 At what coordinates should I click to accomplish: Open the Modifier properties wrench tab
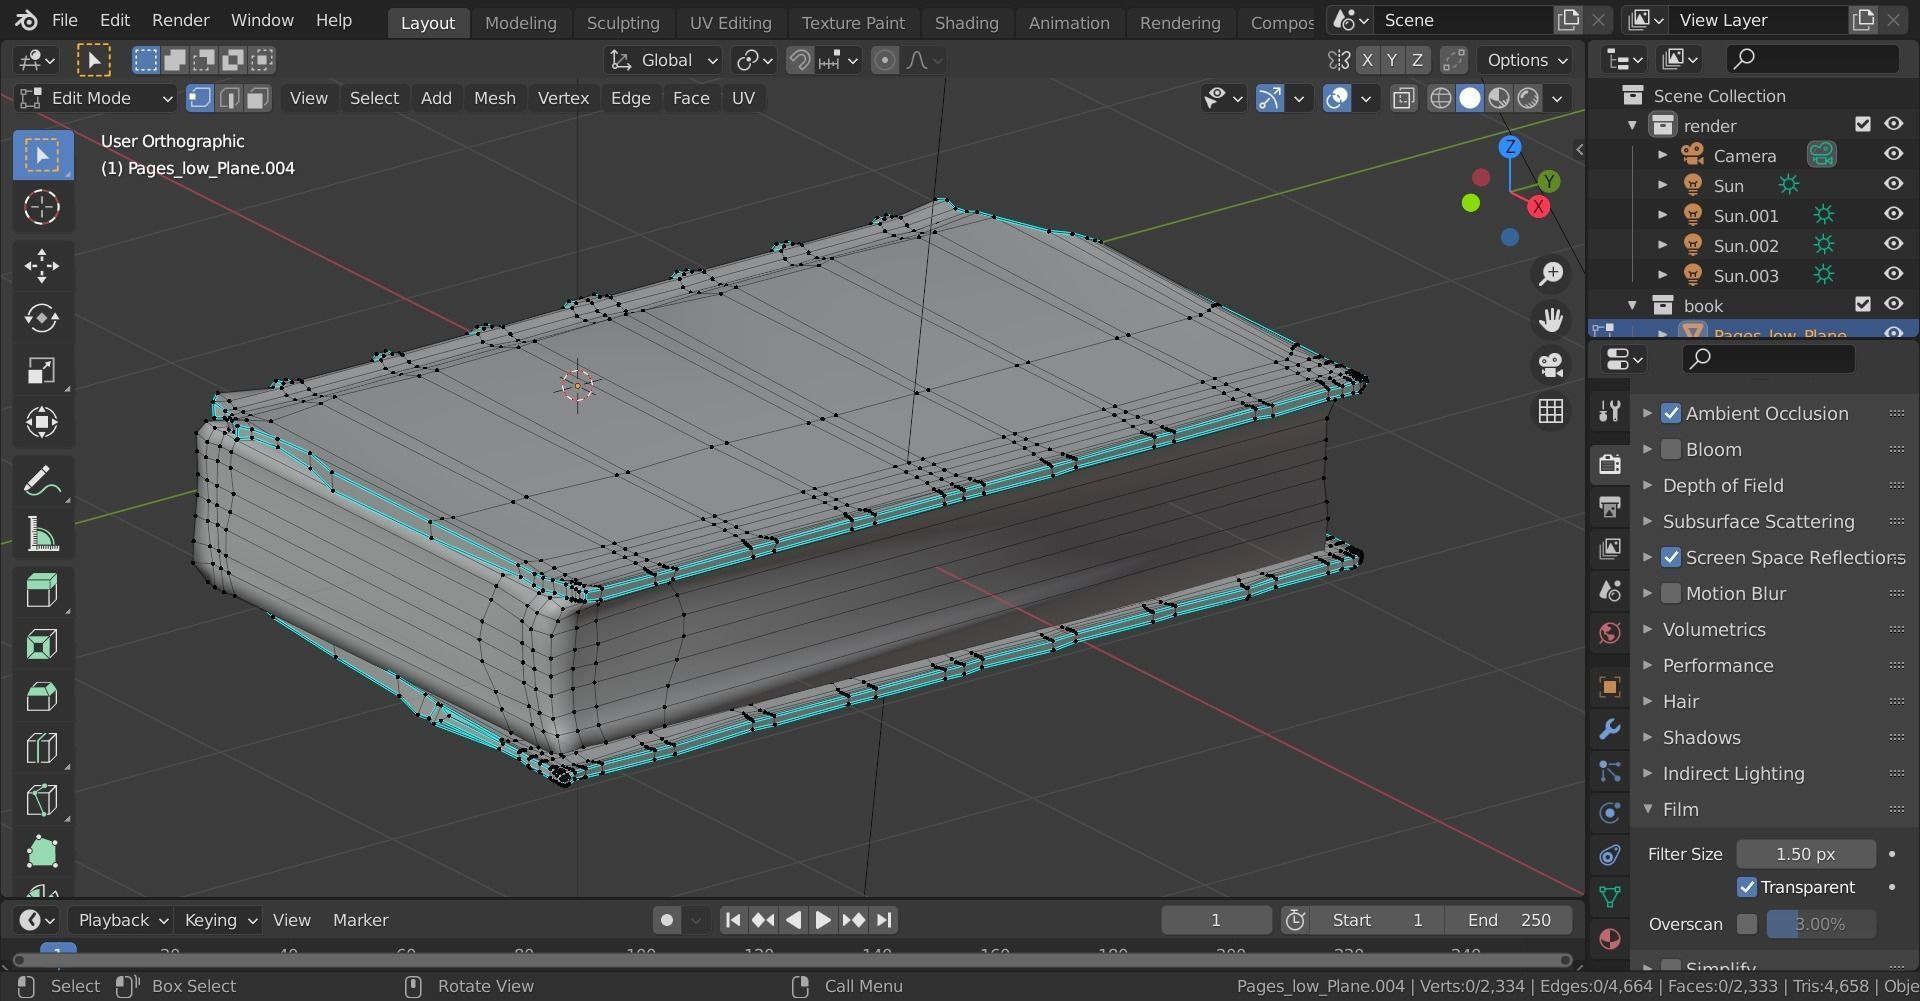(x=1609, y=729)
